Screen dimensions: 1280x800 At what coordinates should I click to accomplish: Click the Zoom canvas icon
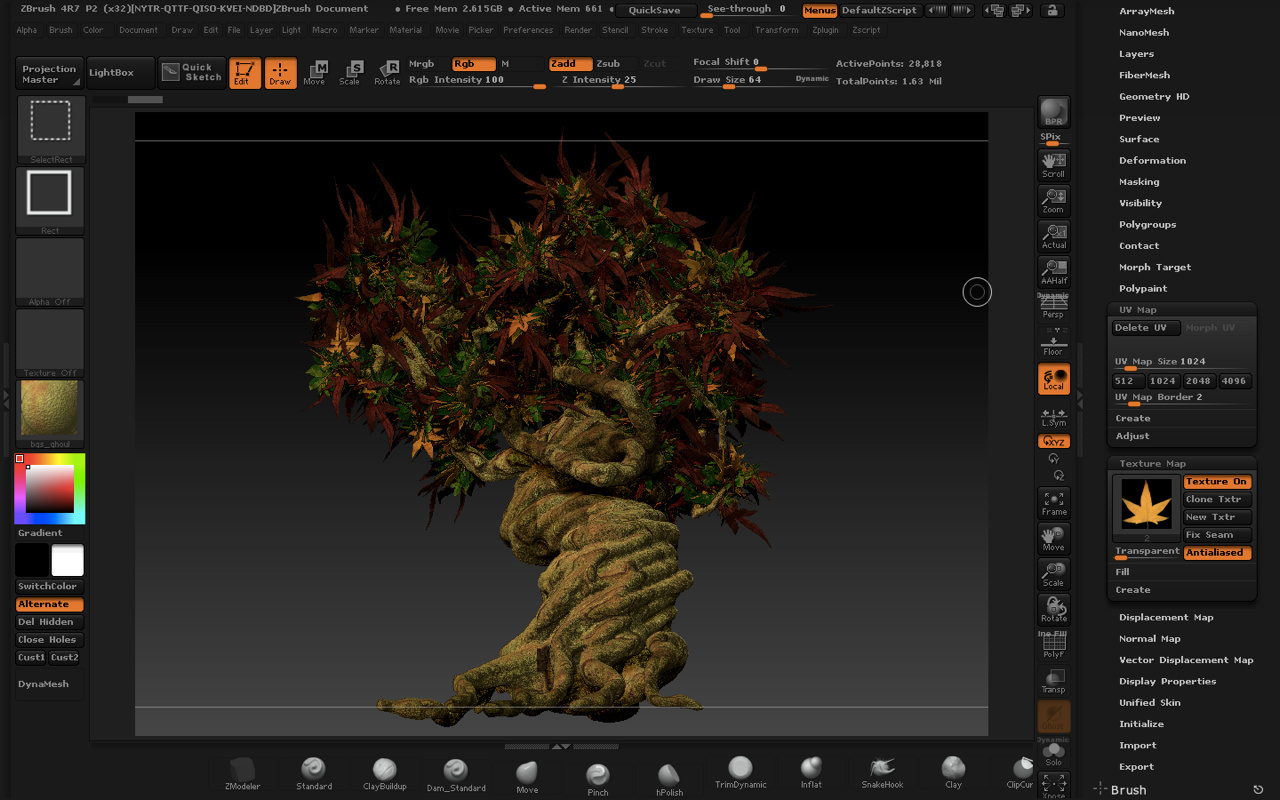click(1054, 200)
